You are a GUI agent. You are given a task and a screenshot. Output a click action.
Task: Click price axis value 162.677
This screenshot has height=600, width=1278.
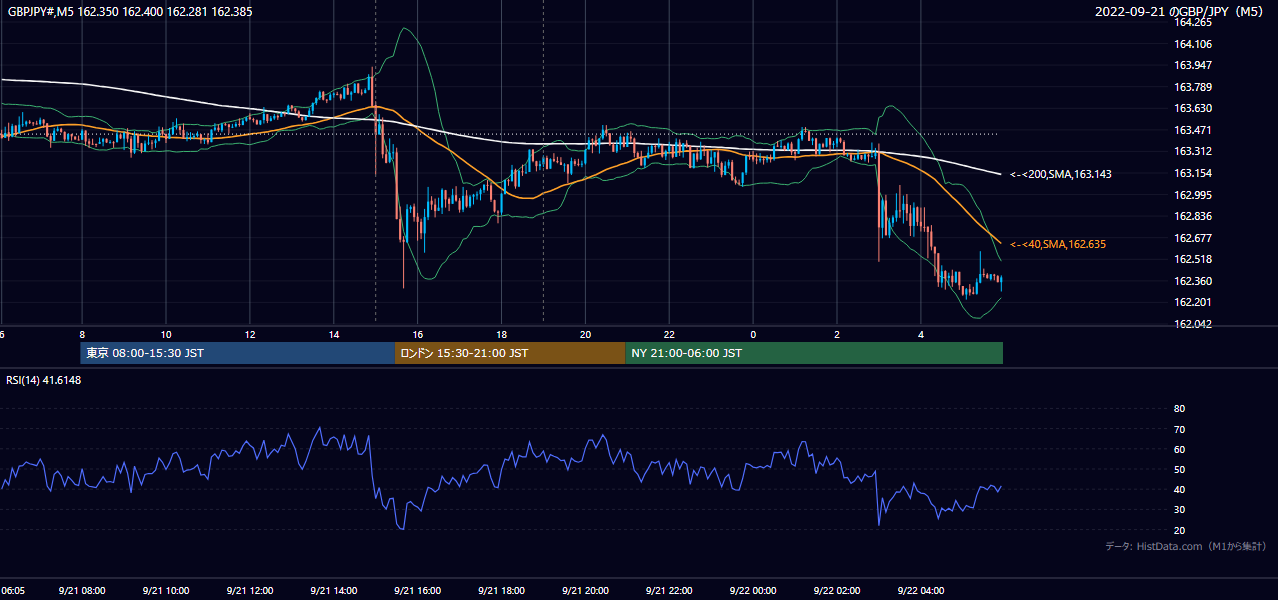pyautogui.click(x=1193, y=238)
